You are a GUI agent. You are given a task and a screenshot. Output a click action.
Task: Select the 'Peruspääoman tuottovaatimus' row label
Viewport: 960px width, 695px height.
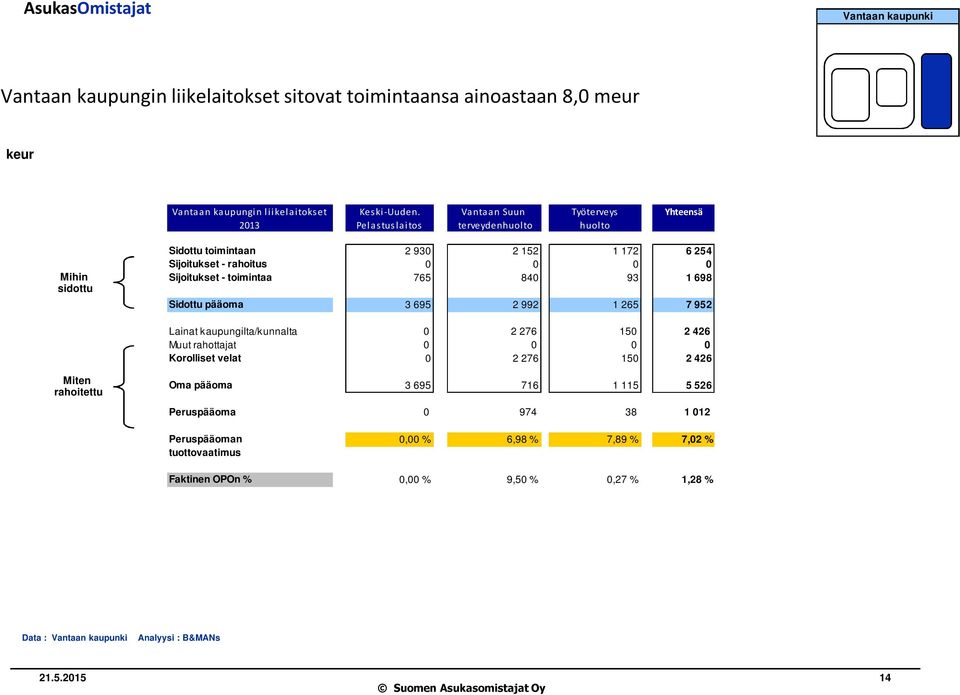pyautogui.click(x=205, y=446)
